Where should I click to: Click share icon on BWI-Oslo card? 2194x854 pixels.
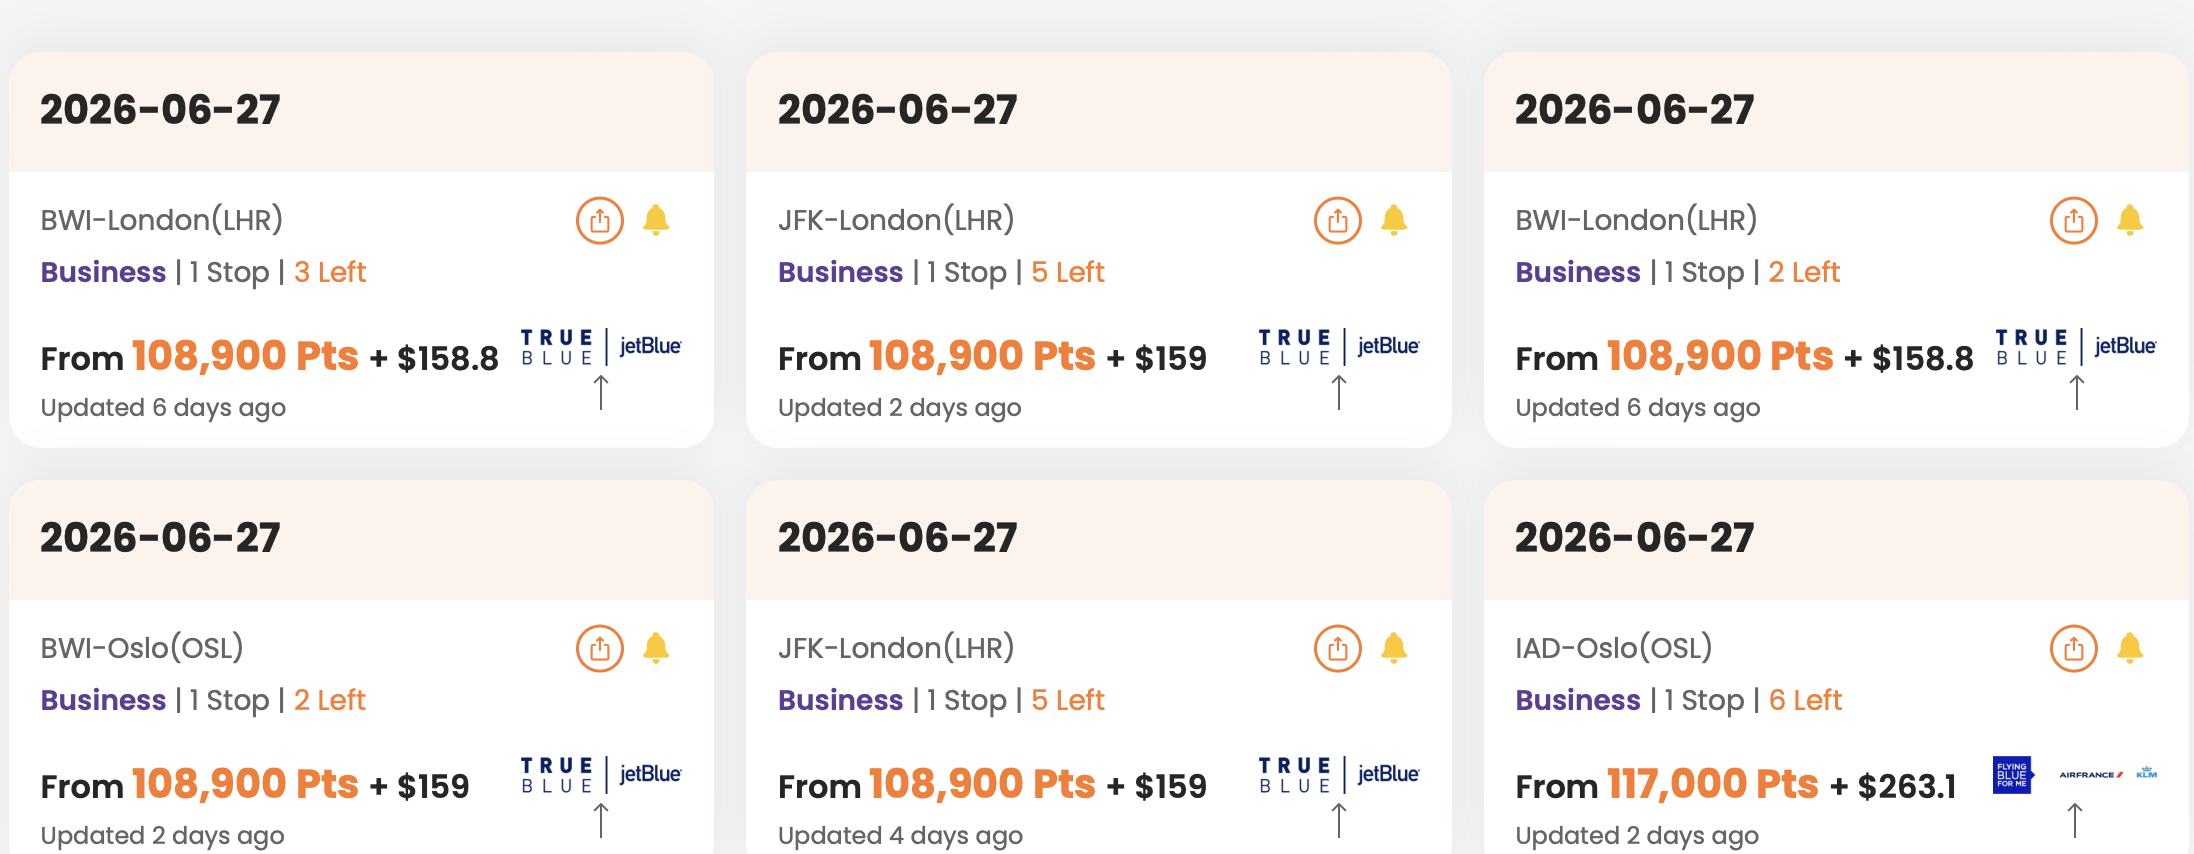[x=599, y=648]
